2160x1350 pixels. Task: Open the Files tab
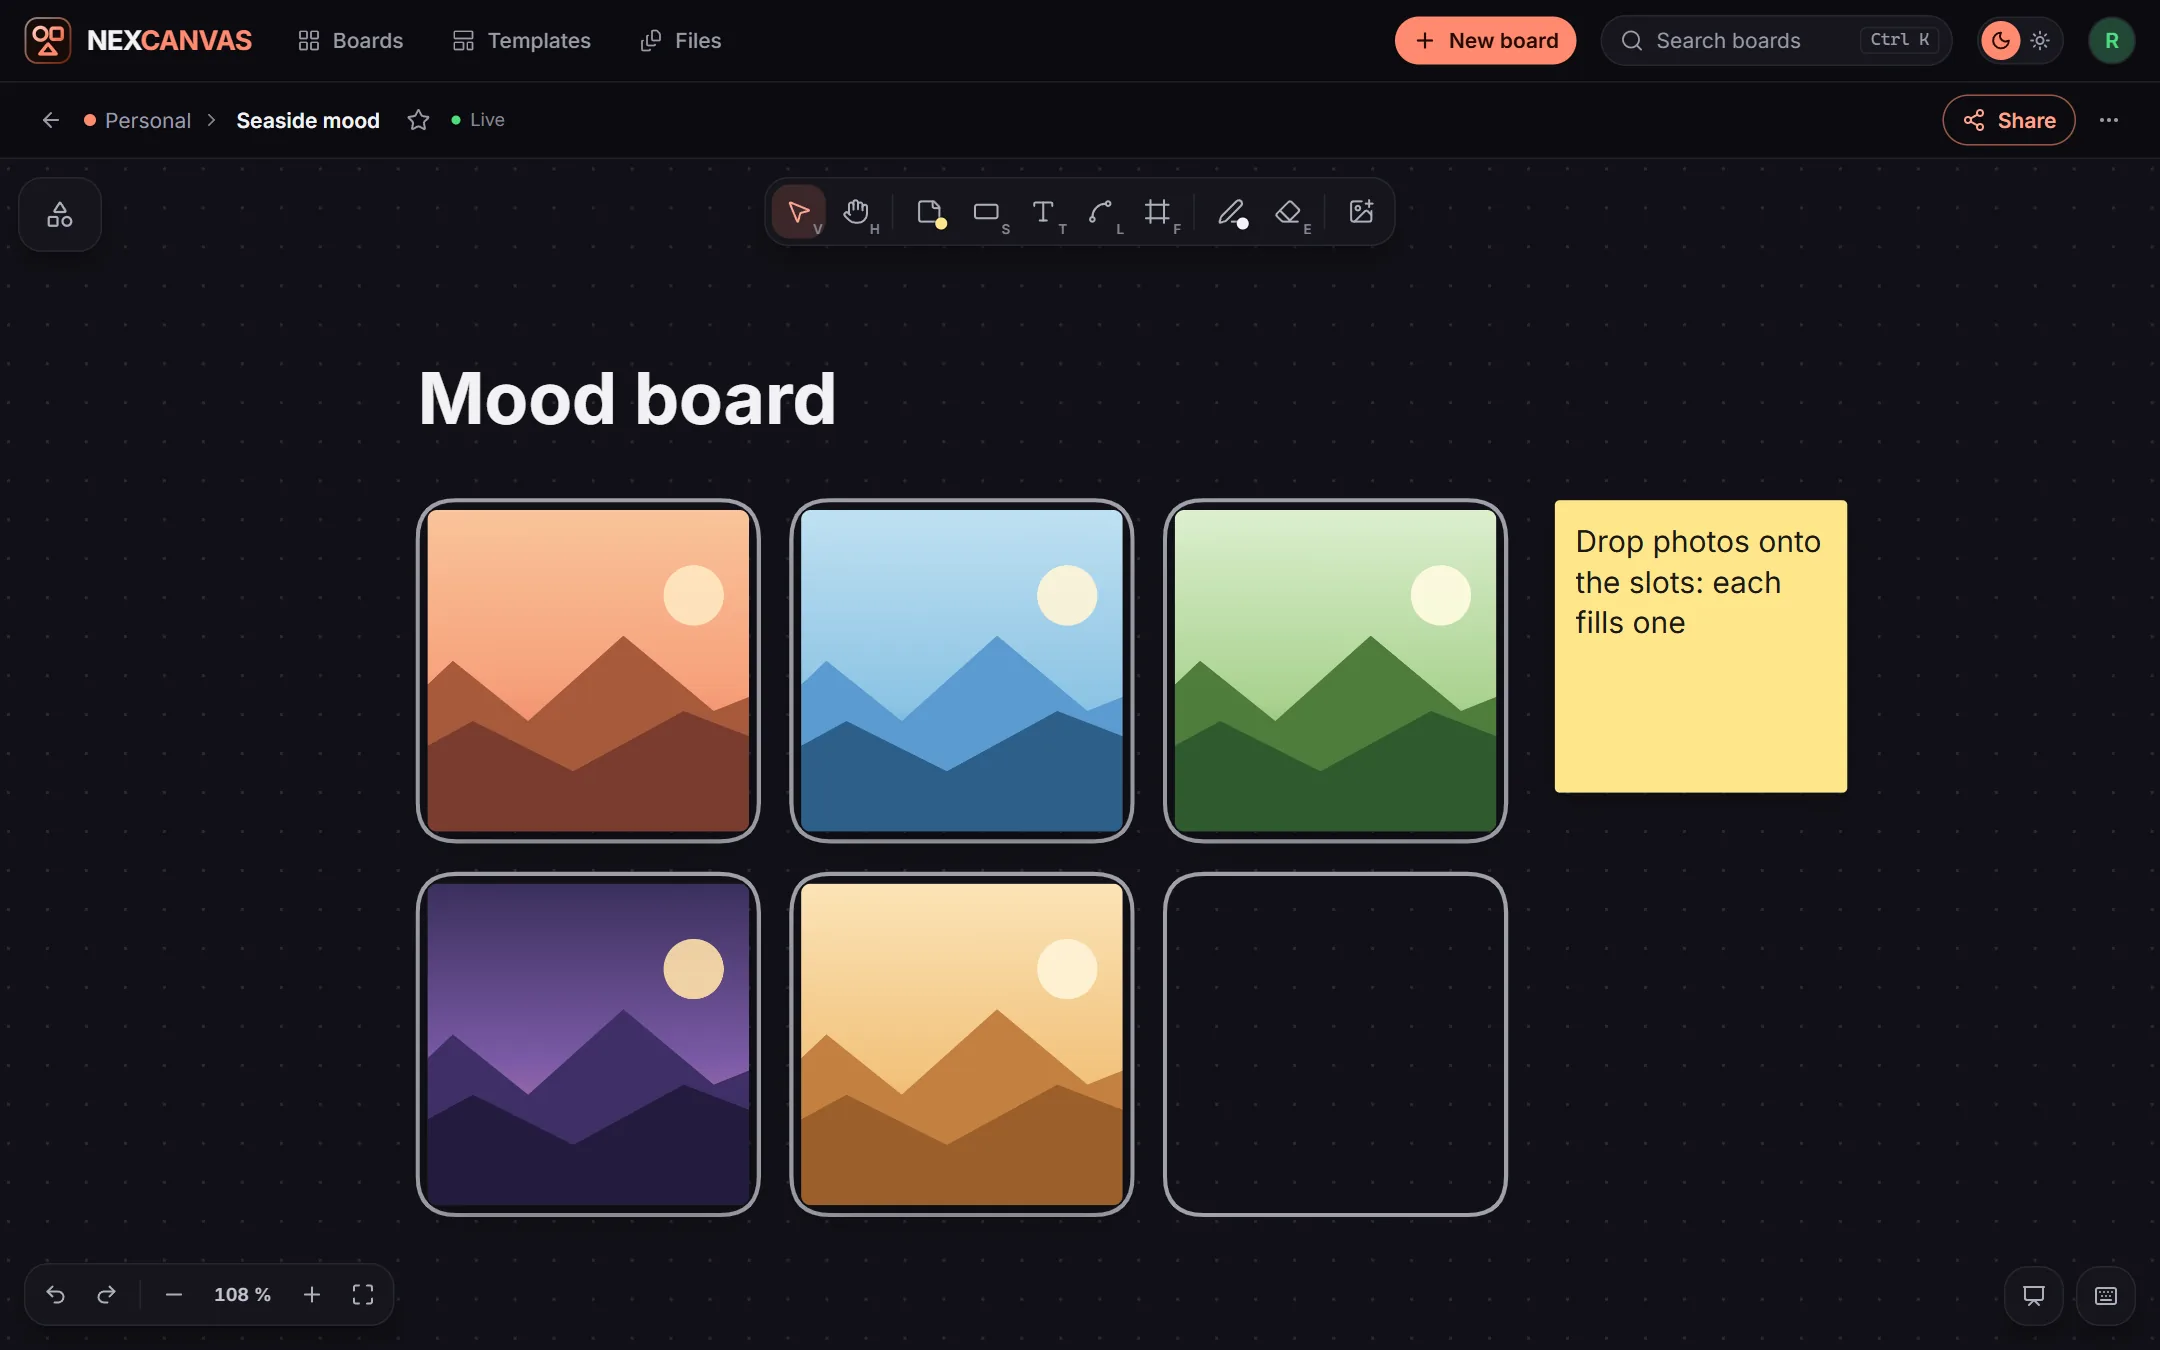pyautogui.click(x=680, y=41)
